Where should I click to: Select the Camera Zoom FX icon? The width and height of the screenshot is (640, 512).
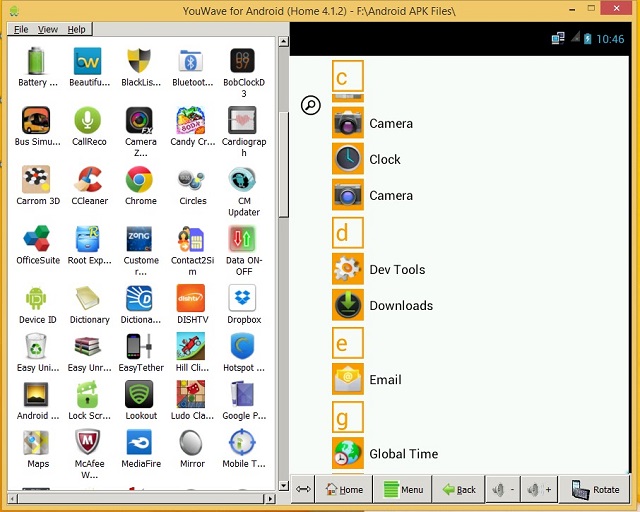tap(139, 120)
